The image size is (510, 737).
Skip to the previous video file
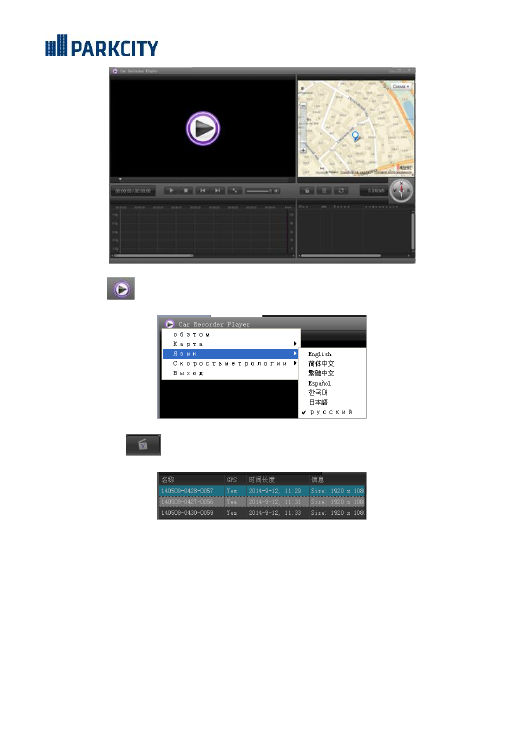pos(203,190)
